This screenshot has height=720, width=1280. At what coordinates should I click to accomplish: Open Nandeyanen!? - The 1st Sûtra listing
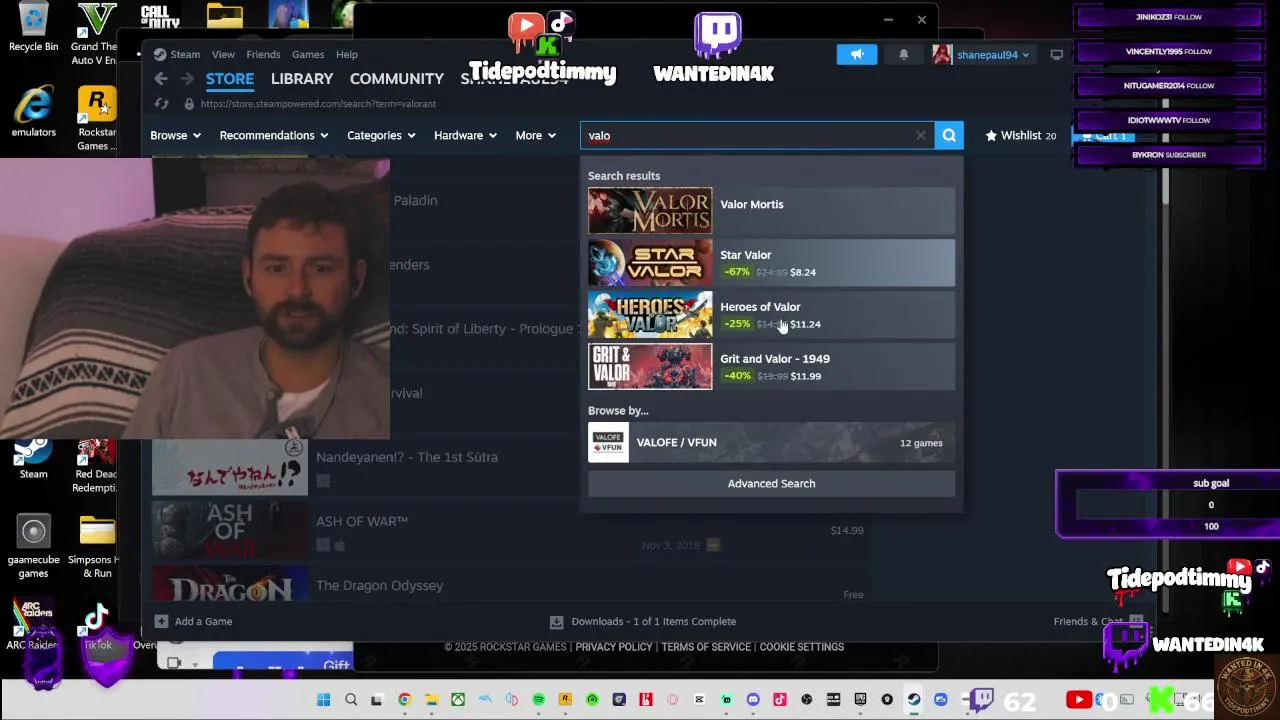(x=510, y=466)
